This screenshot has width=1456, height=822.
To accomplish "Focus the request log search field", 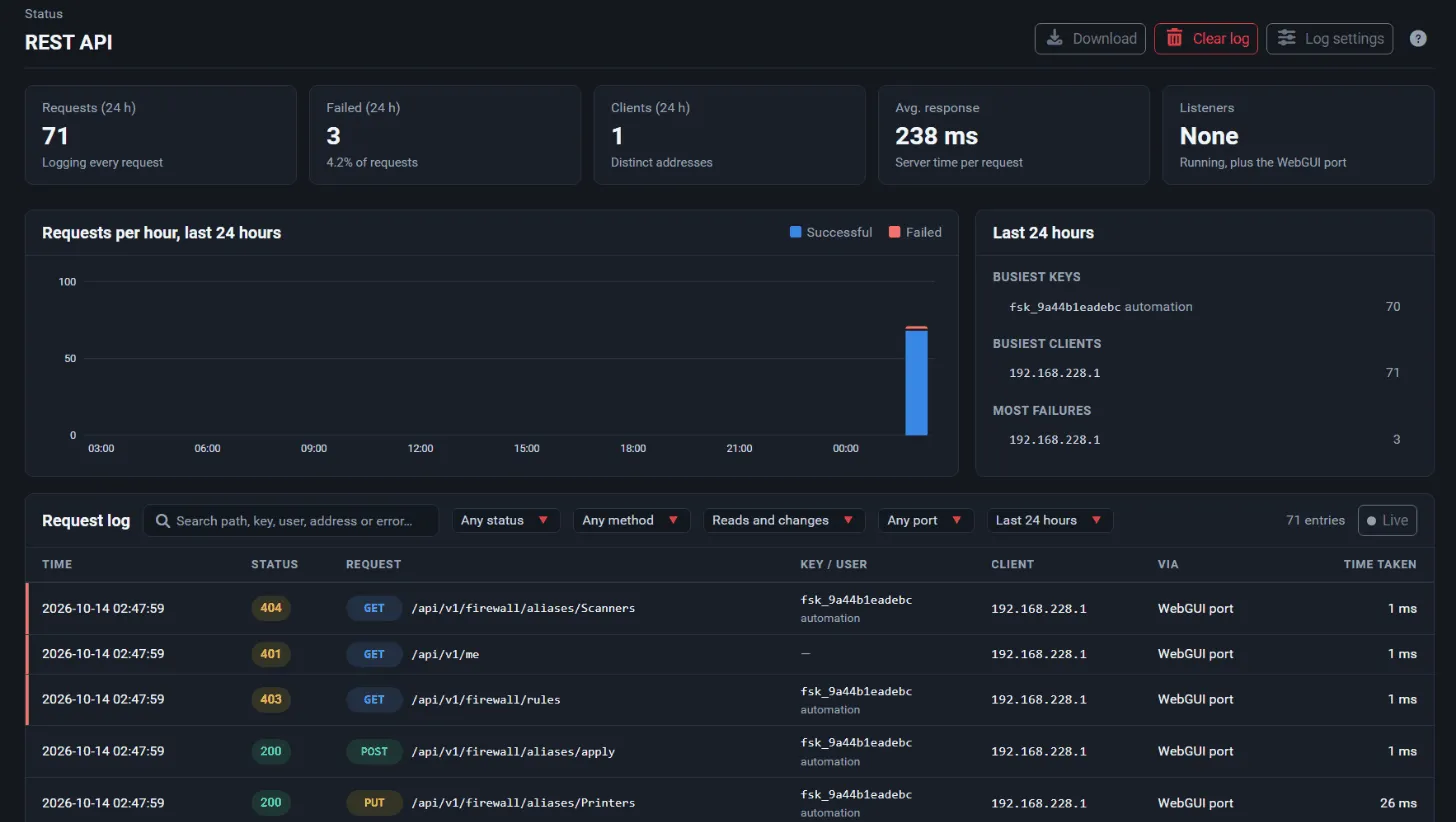I will tap(291, 521).
